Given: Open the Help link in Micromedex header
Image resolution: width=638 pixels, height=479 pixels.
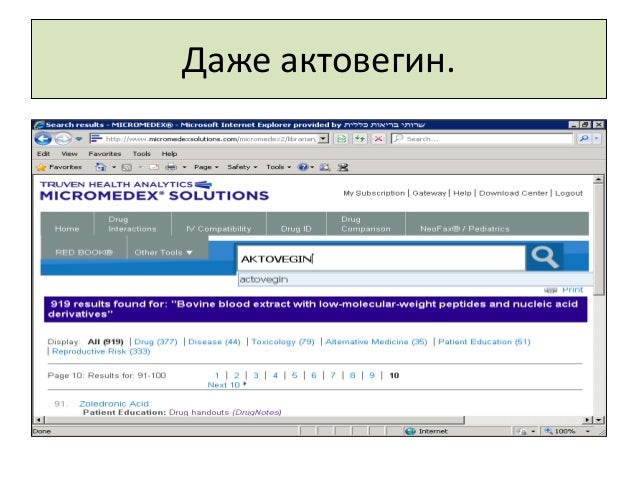Looking at the screenshot, I should pos(462,193).
